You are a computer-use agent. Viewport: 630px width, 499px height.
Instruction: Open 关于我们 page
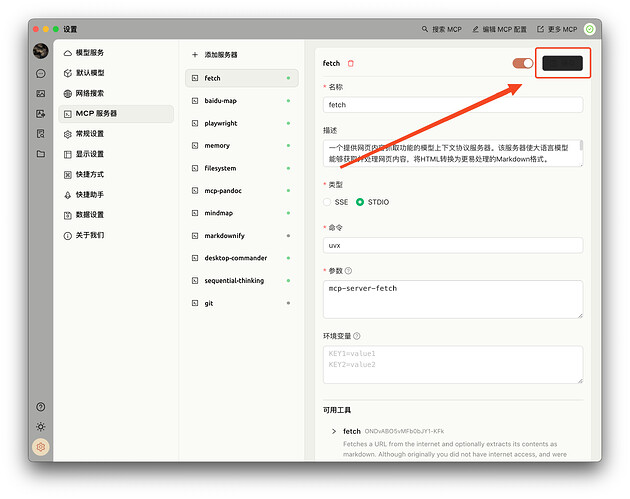[117, 235]
